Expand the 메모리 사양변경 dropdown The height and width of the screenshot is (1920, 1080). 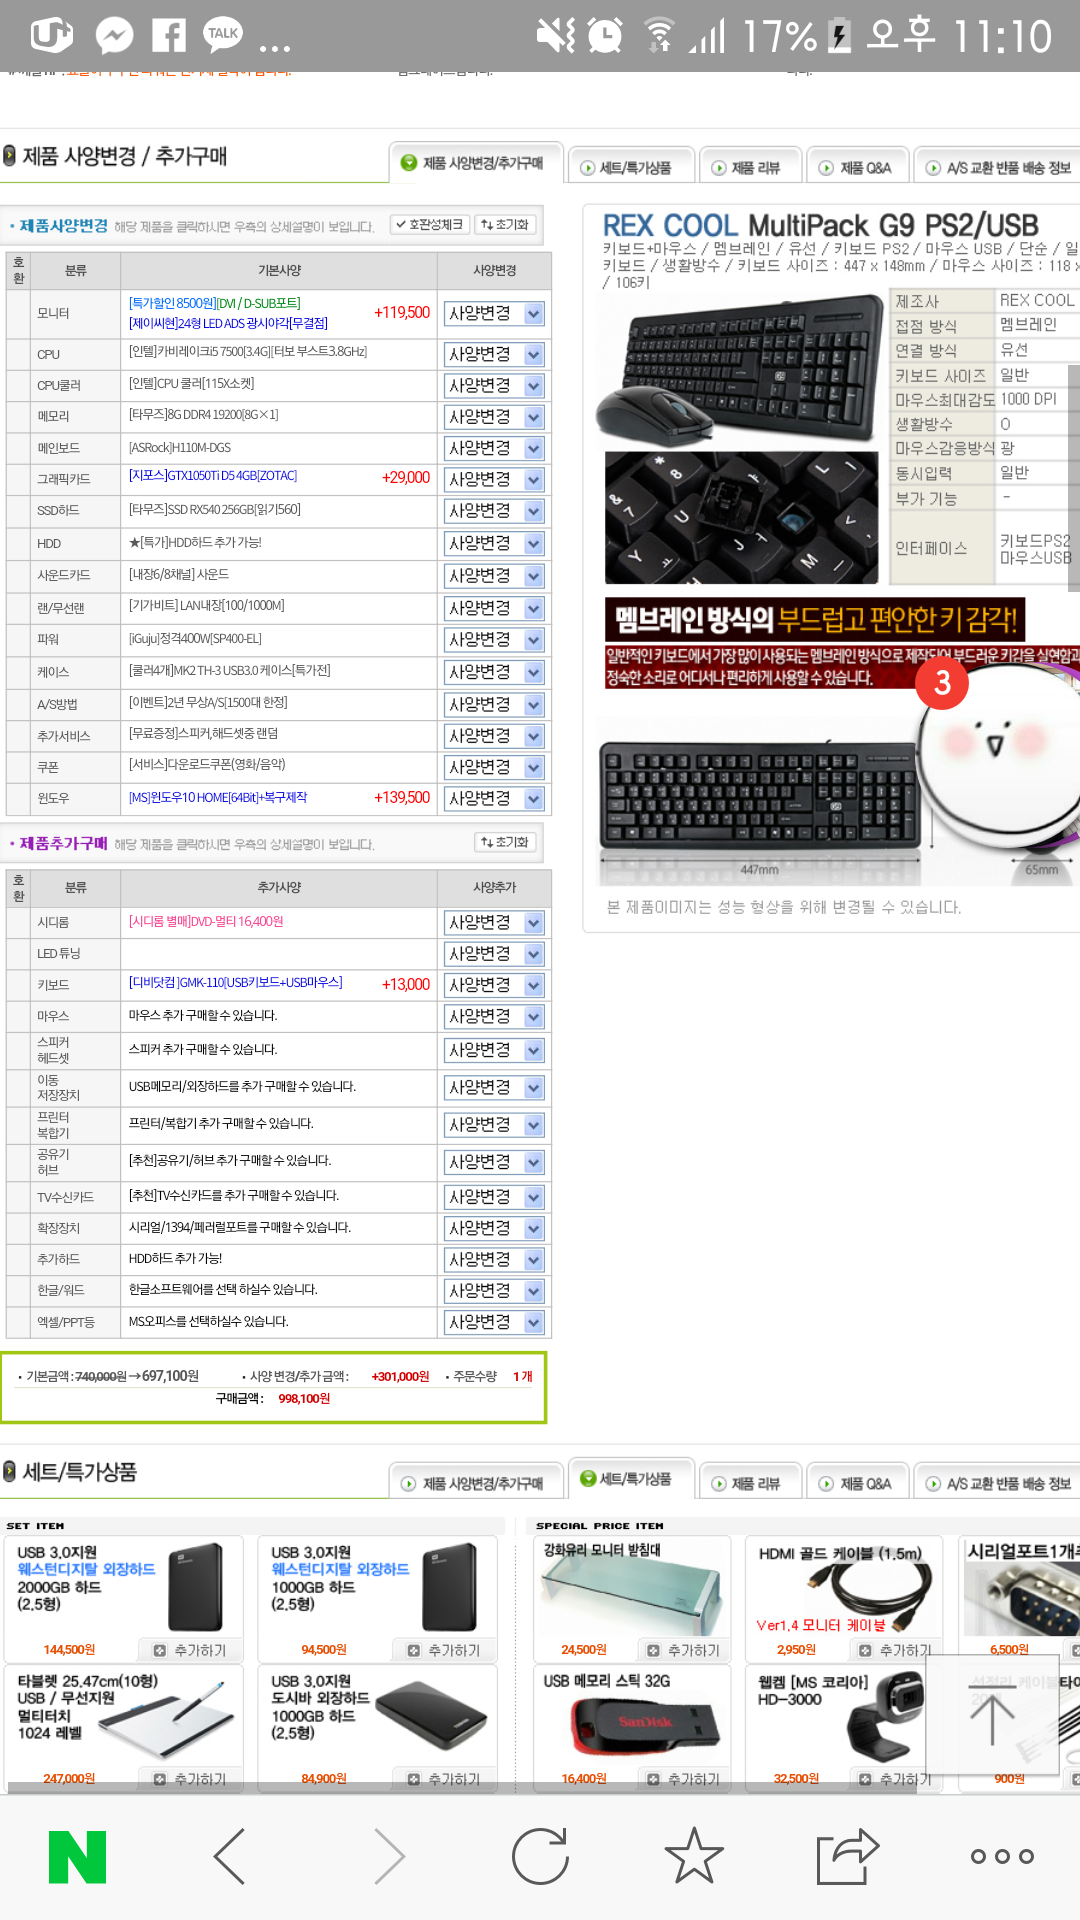pyautogui.click(x=494, y=416)
